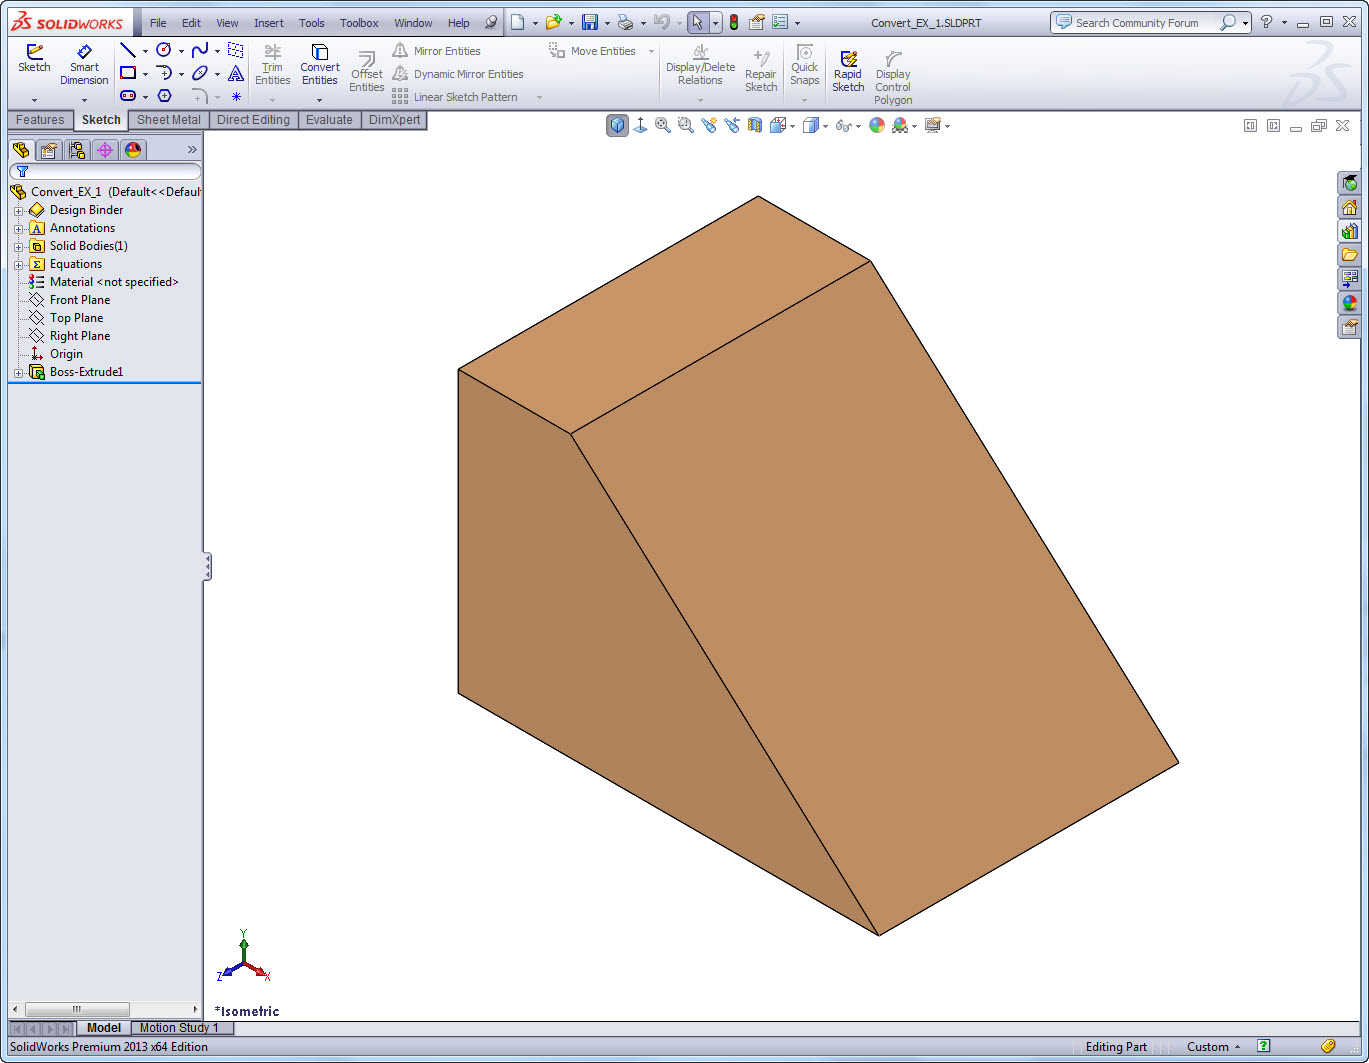The width and height of the screenshot is (1369, 1063).
Task: Toggle the Quick Snaps tool
Action: point(805,65)
